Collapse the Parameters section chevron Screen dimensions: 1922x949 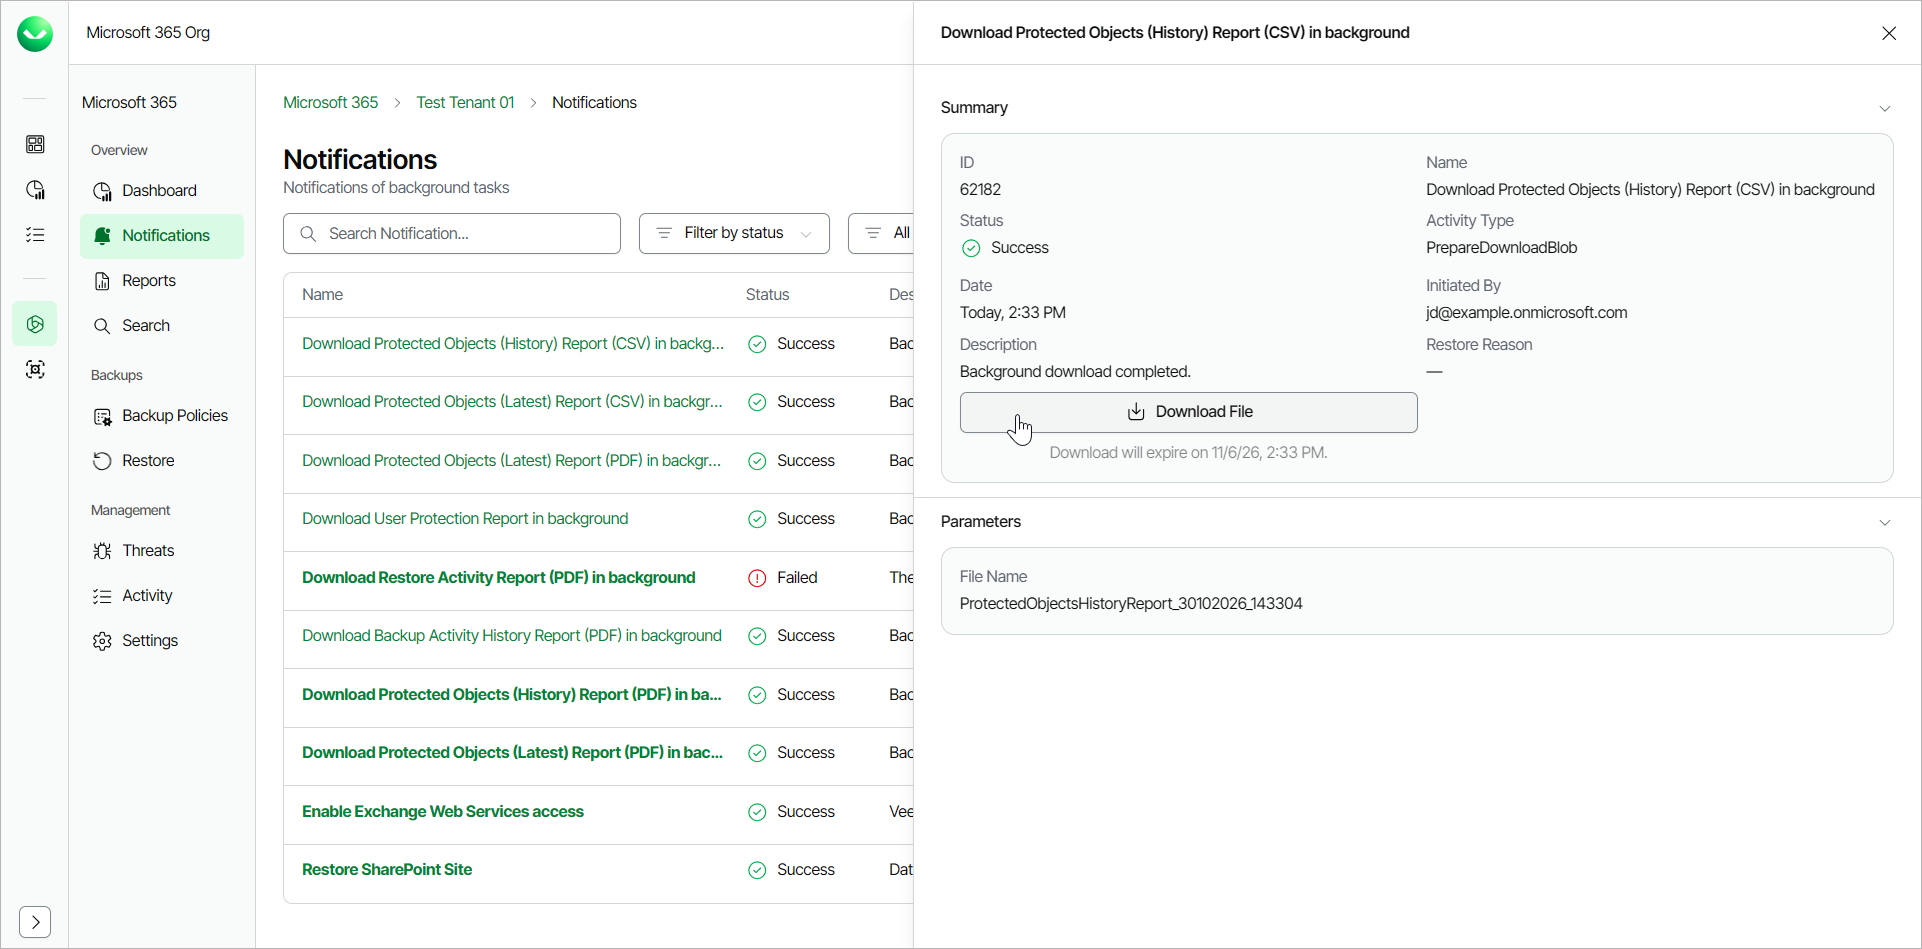pyautogui.click(x=1885, y=522)
